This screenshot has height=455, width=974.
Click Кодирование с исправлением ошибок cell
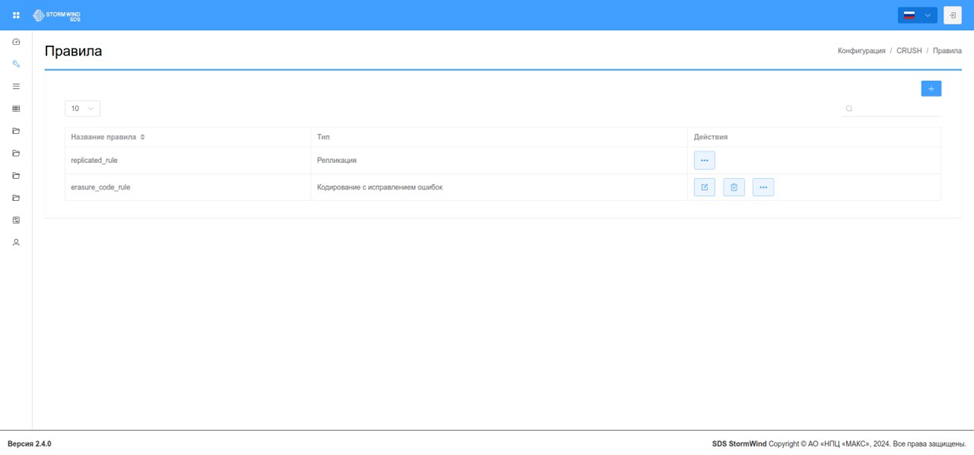(x=499, y=187)
